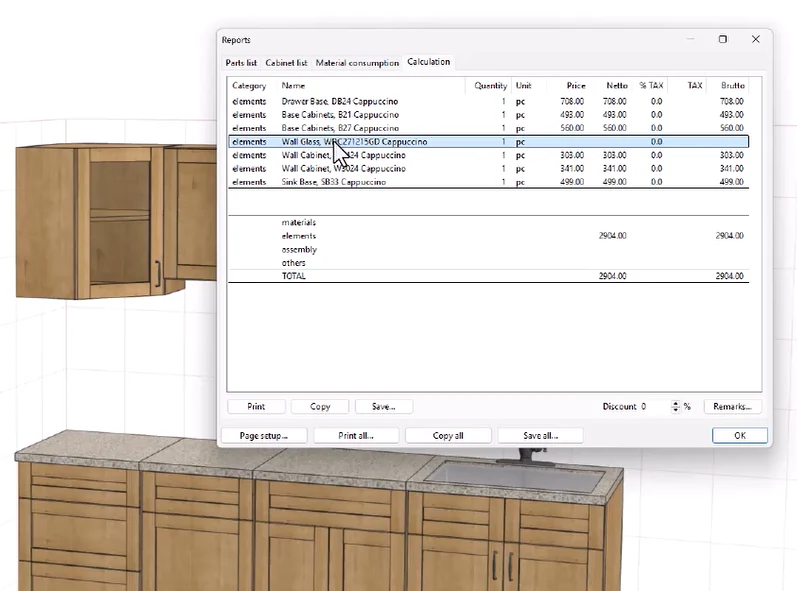This screenshot has width=797, height=591.
Task: Click price cell 708.00 of Drawer Base
Action: (x=572, y=101)
